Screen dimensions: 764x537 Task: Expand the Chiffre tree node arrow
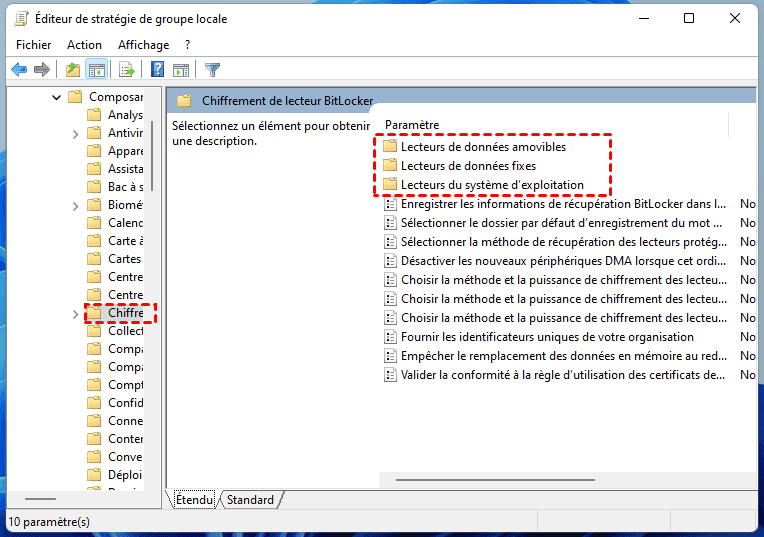pyautogui.click(x=75, y=314)
